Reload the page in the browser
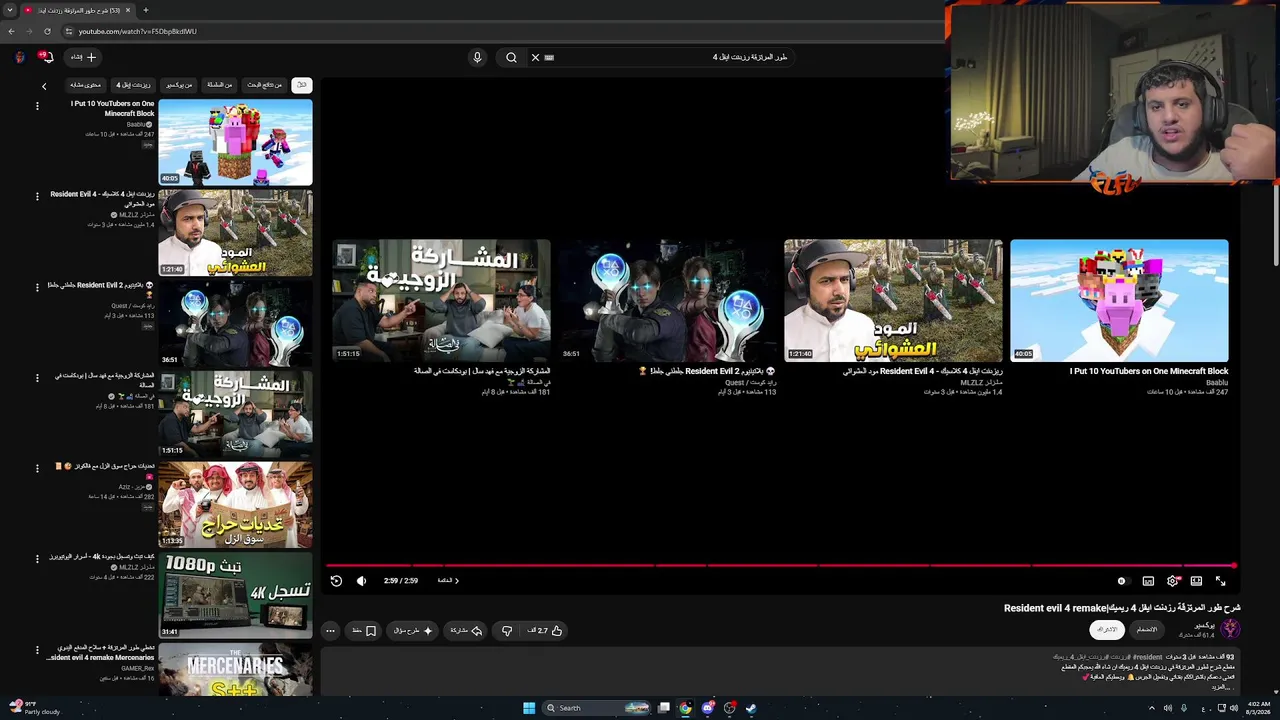1280x720 pixels. (47, 31)
